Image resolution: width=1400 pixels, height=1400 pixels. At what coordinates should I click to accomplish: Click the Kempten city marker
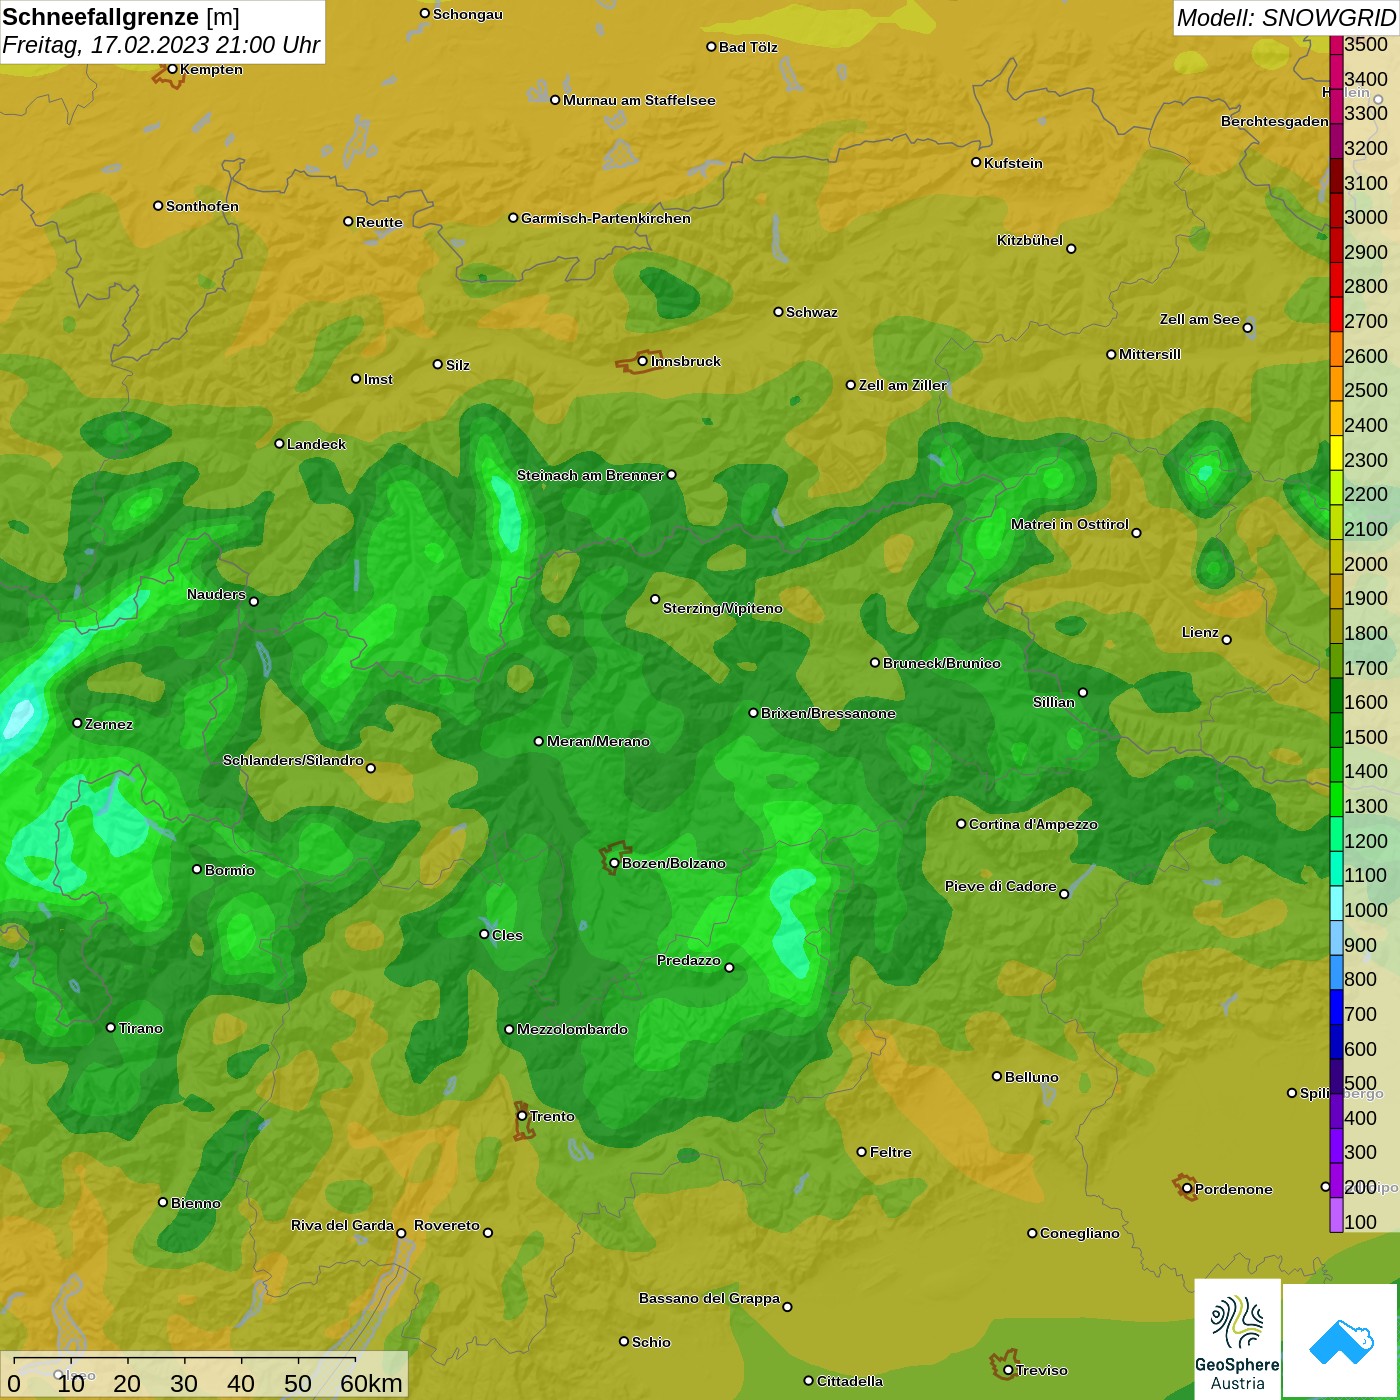[172, 69]
